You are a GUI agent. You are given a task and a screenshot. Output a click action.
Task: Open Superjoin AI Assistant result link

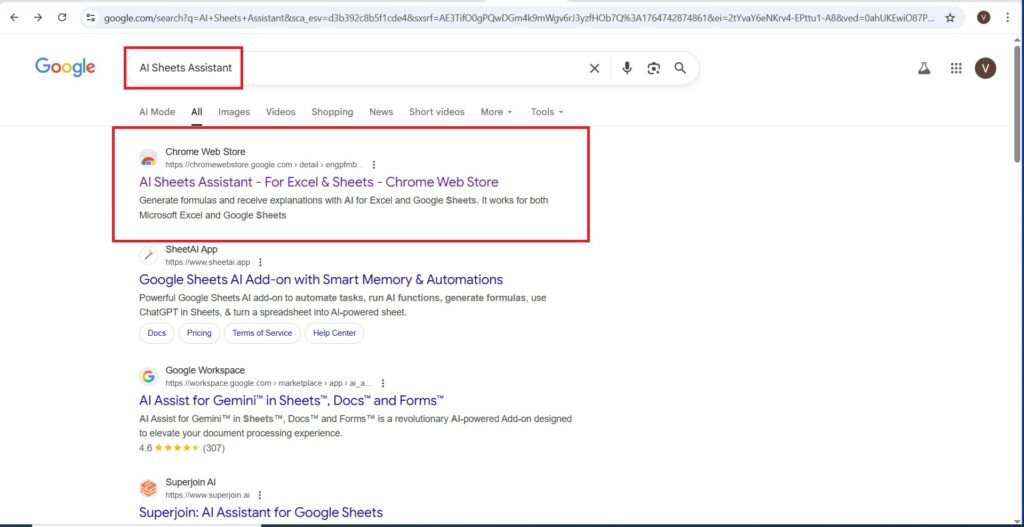tap(260, 512)
